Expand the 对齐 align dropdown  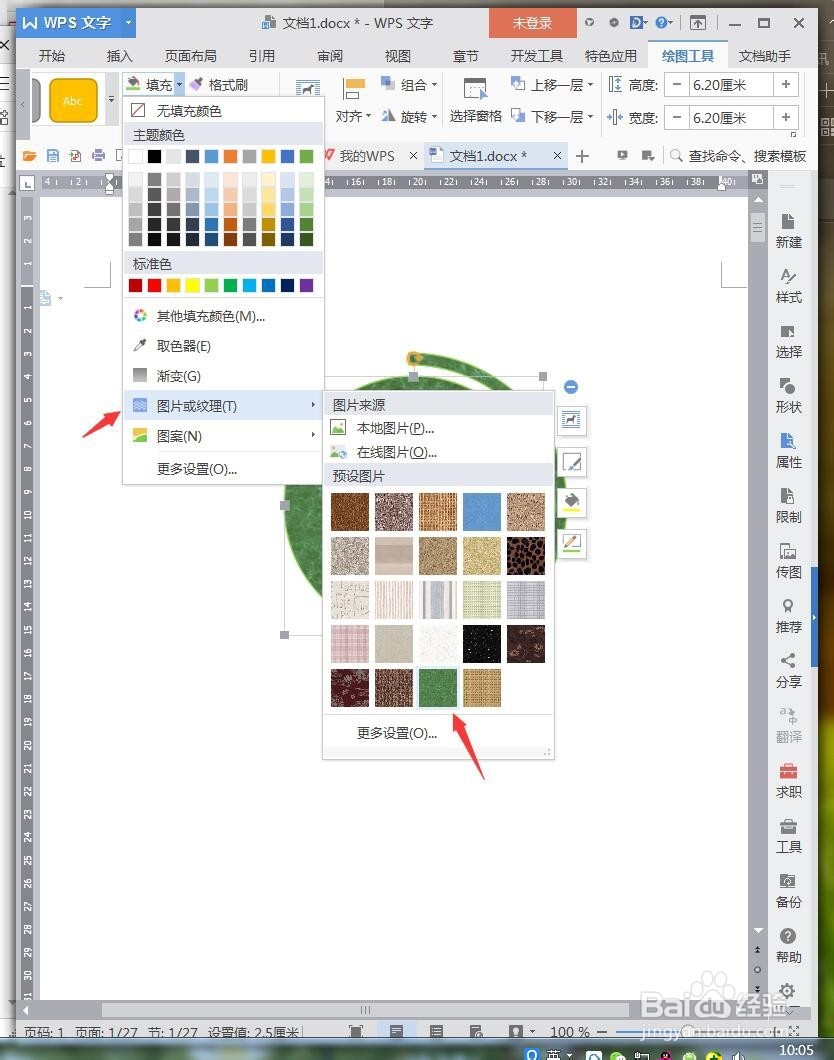coord(369,116)
